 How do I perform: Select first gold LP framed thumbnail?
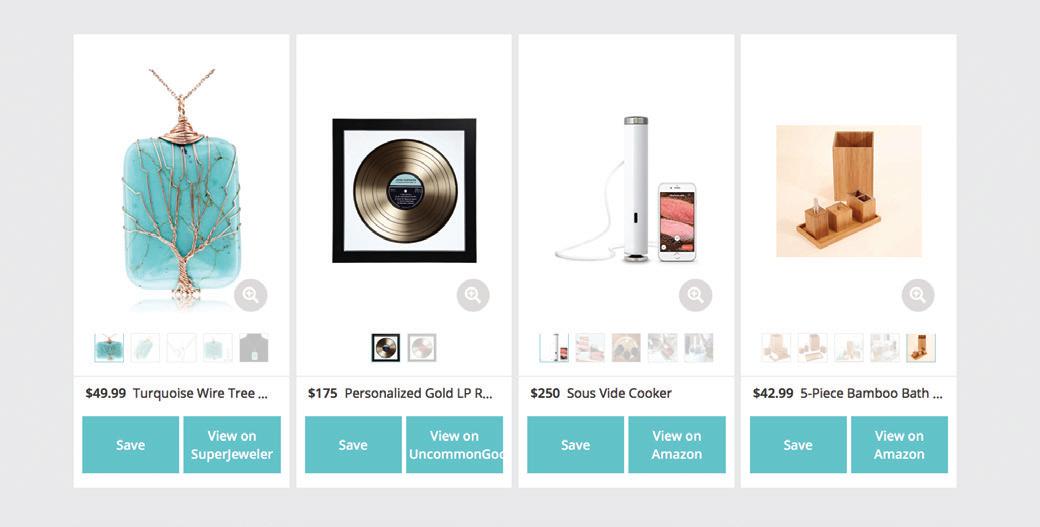(x=386, y=348)
